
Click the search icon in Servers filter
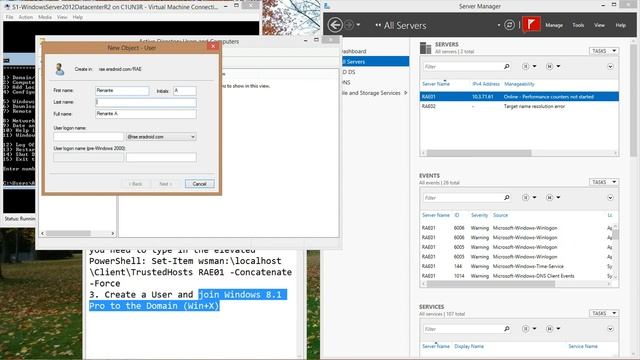click(507, 66)
